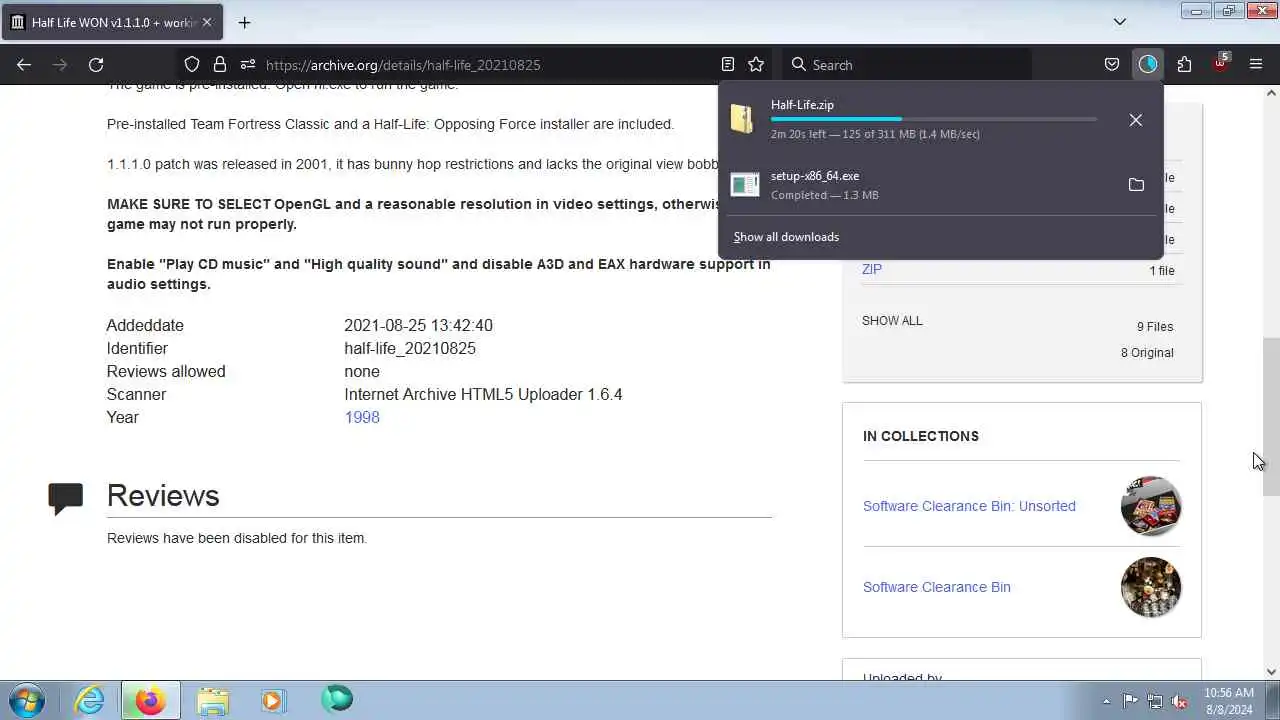Image resolution: width=1280 pixels, height=720 pixels.
Task: Open a new tab
Action: [x=244, y=22]
